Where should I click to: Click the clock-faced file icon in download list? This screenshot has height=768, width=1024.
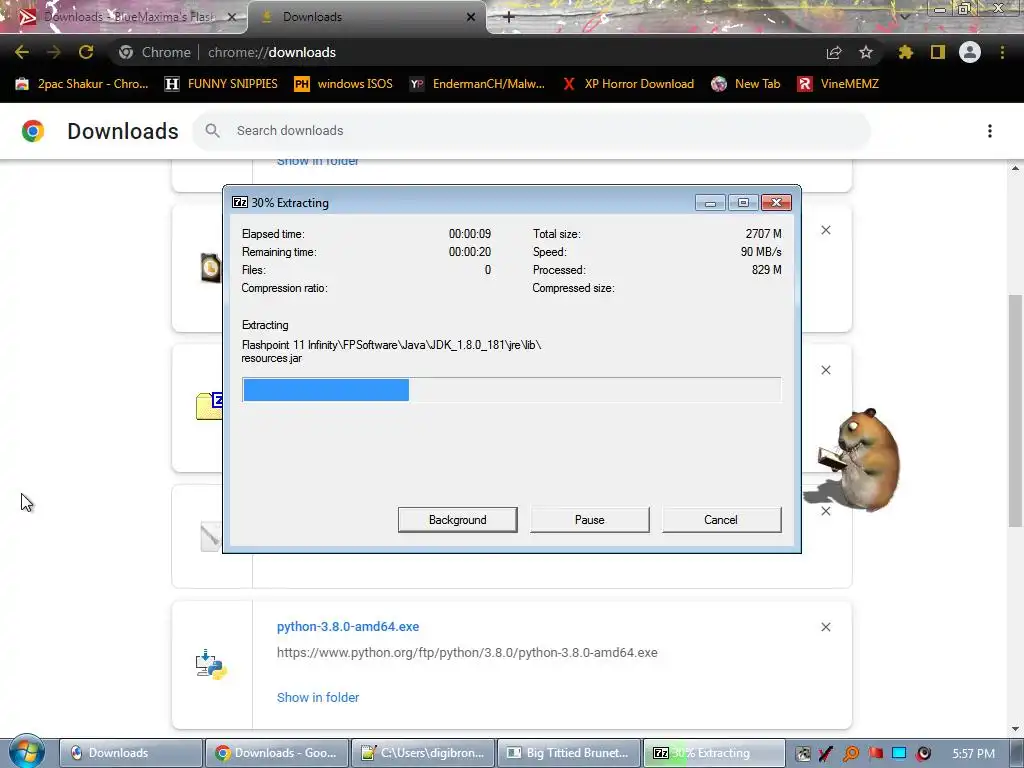pyautogui.click(x=211, y=267)
